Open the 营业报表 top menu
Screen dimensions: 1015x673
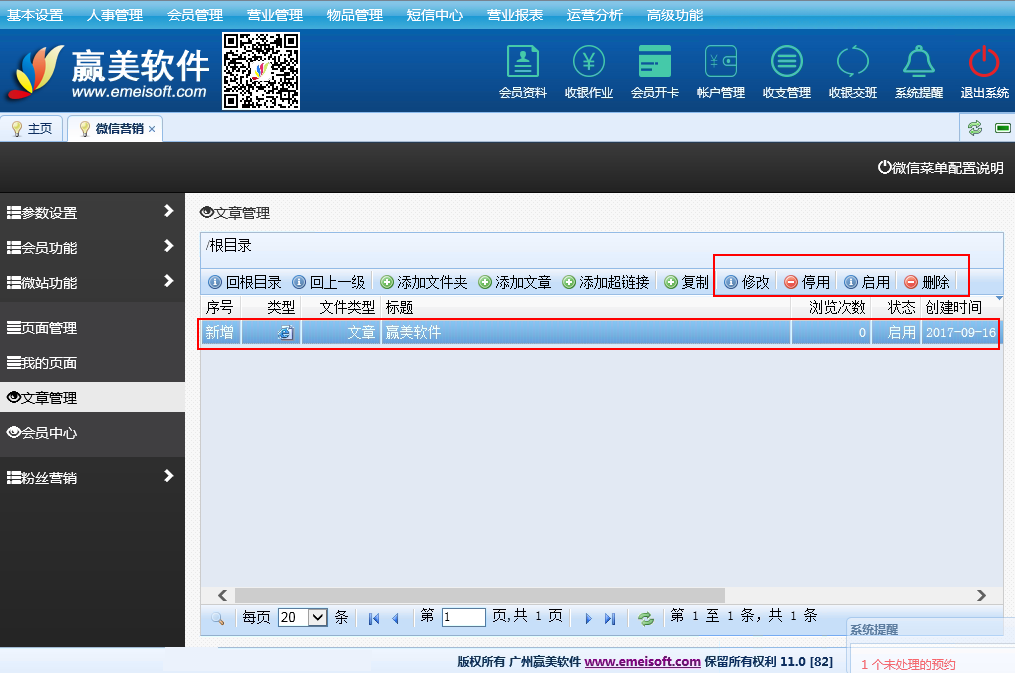point(515,15)
